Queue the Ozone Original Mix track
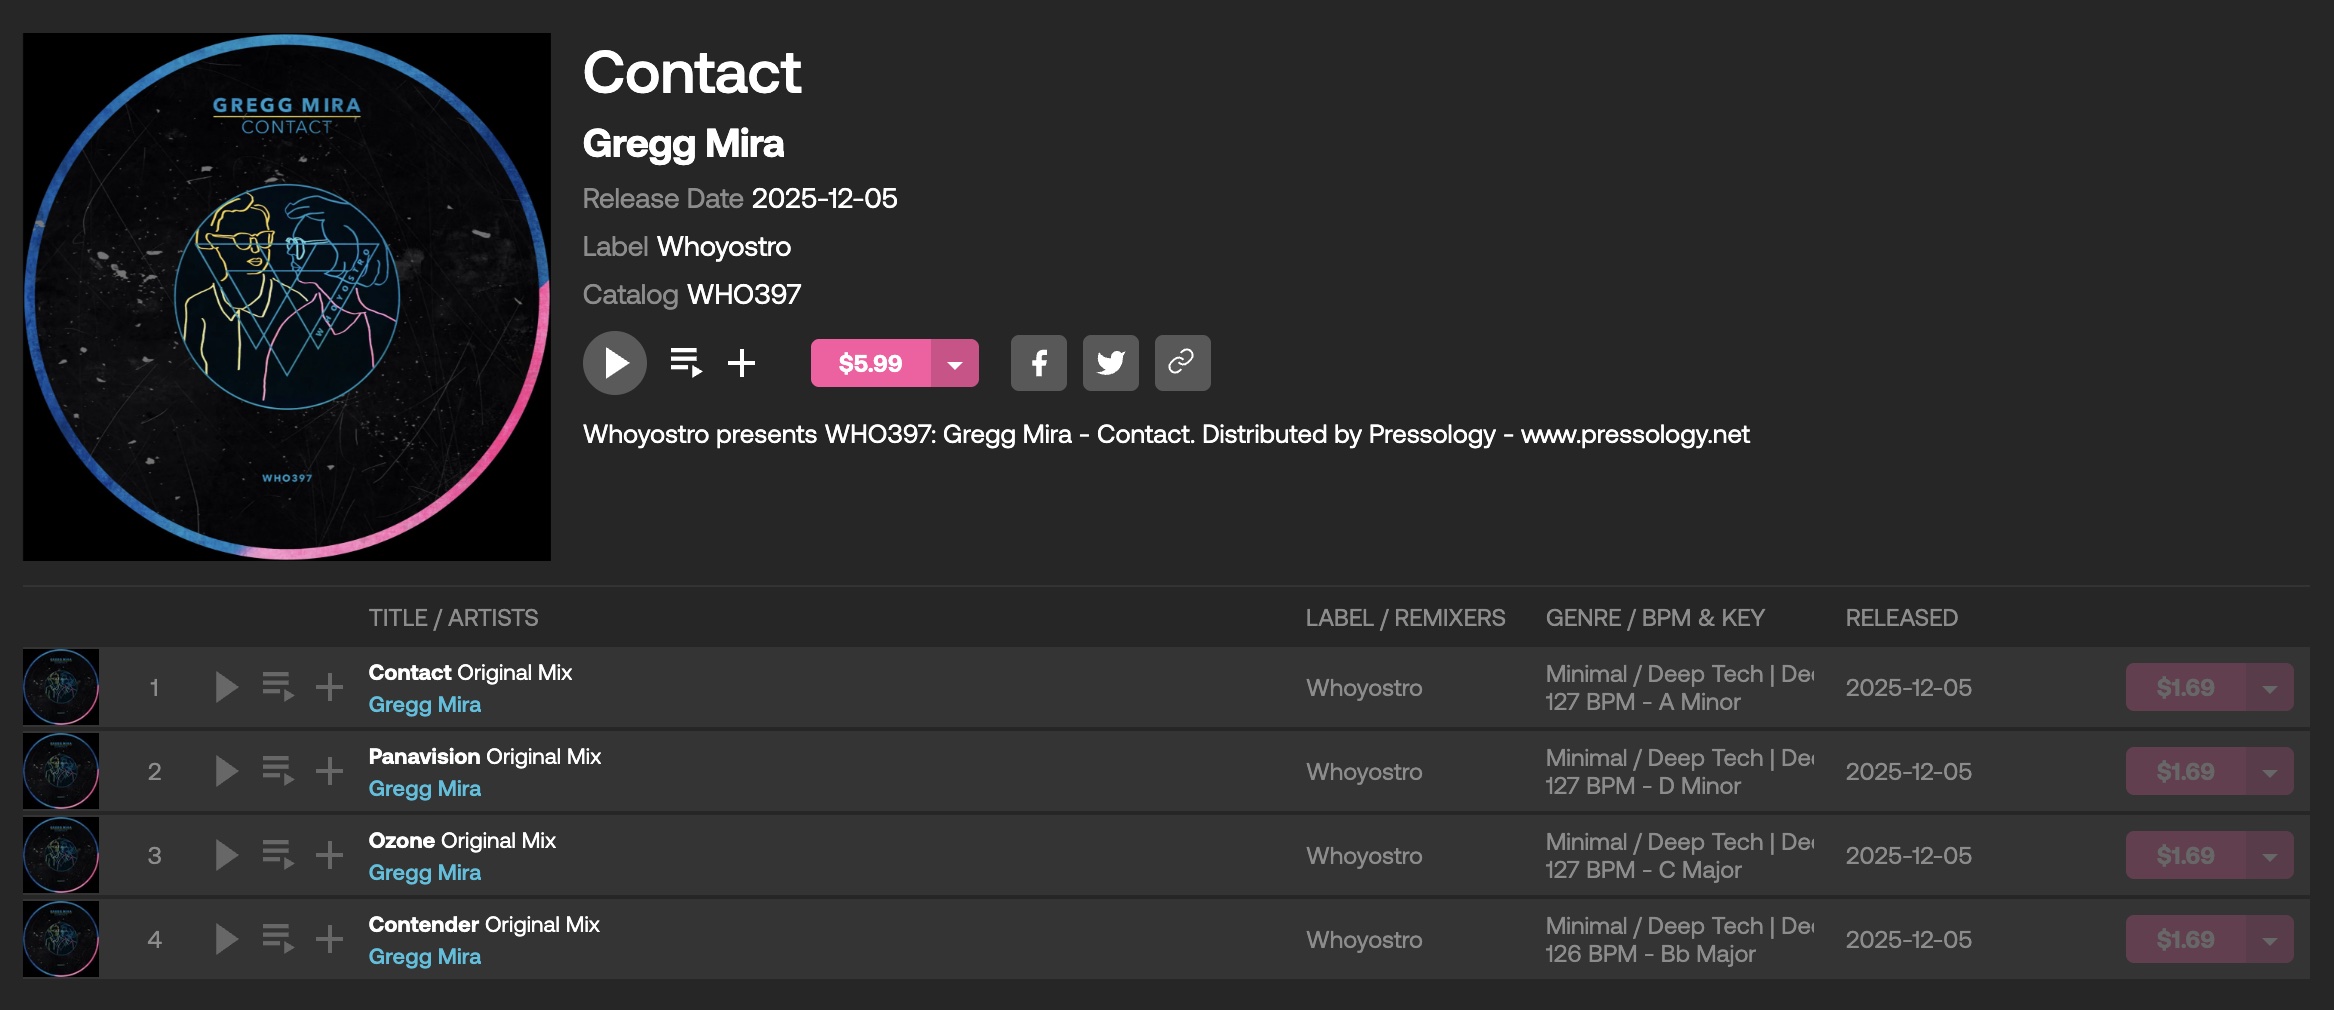 coord(278,855)
